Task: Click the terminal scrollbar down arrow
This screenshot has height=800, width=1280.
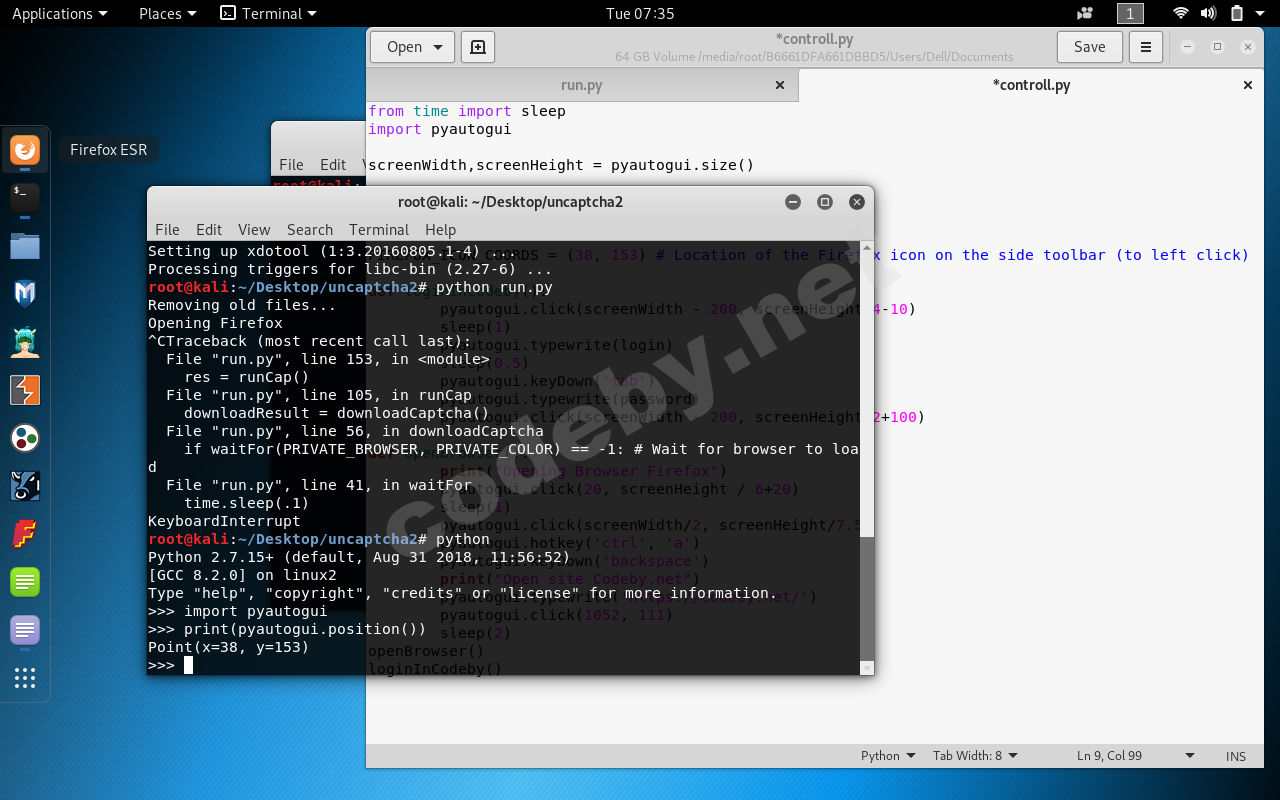Action: point(866,668)
